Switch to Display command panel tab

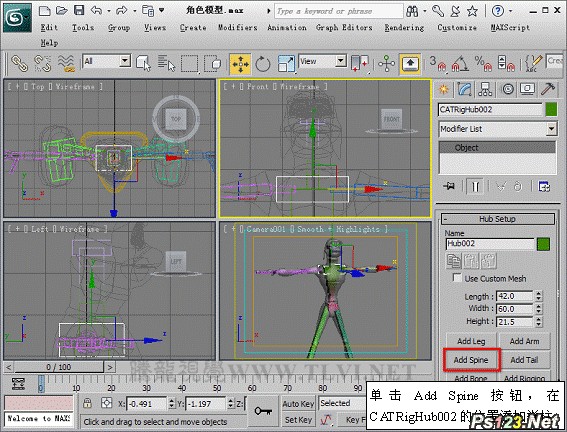[528, 89]
